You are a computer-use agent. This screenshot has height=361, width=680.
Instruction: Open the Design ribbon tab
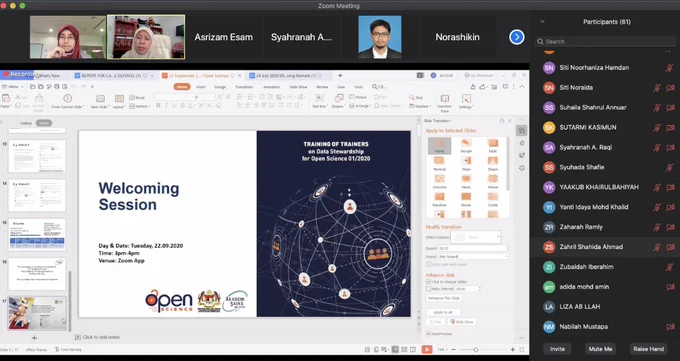click(x=220, y=87)
